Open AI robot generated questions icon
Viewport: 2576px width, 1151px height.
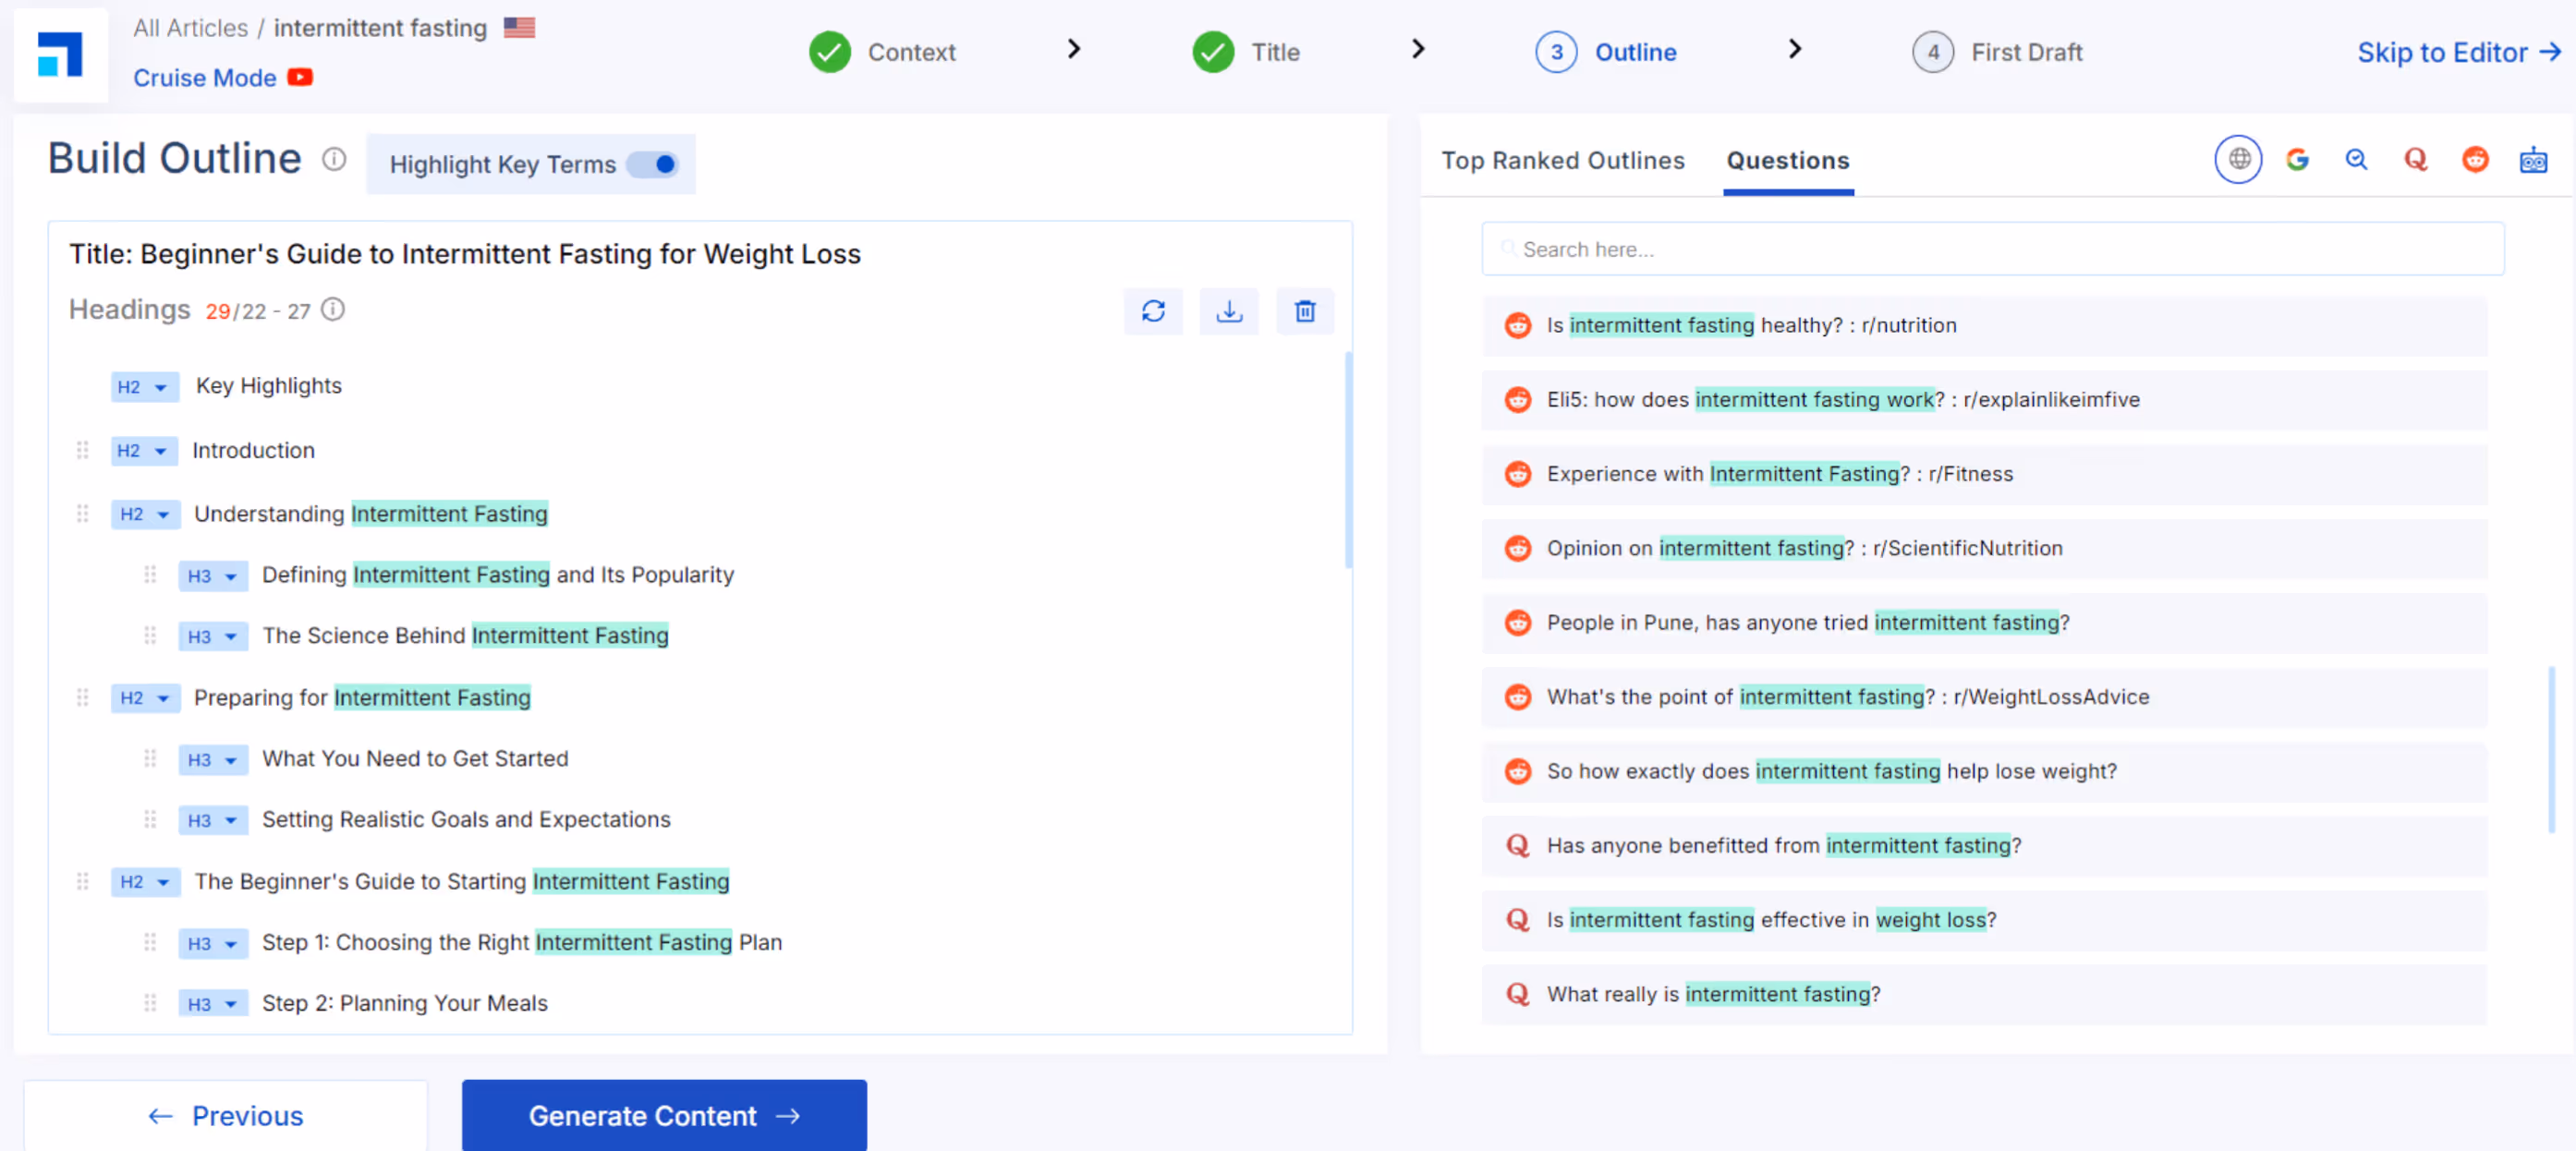pyautogui.click(x=2533, y=159)
